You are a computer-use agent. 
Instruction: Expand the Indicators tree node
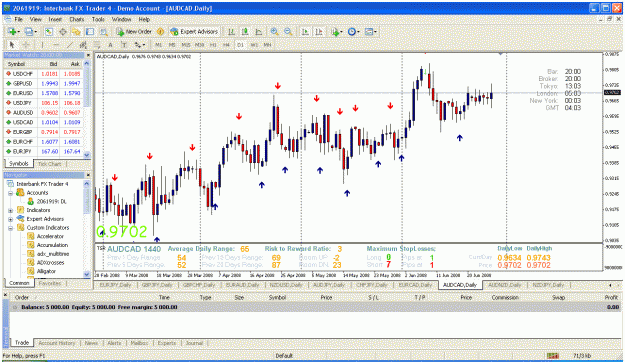tap(11, 210)
